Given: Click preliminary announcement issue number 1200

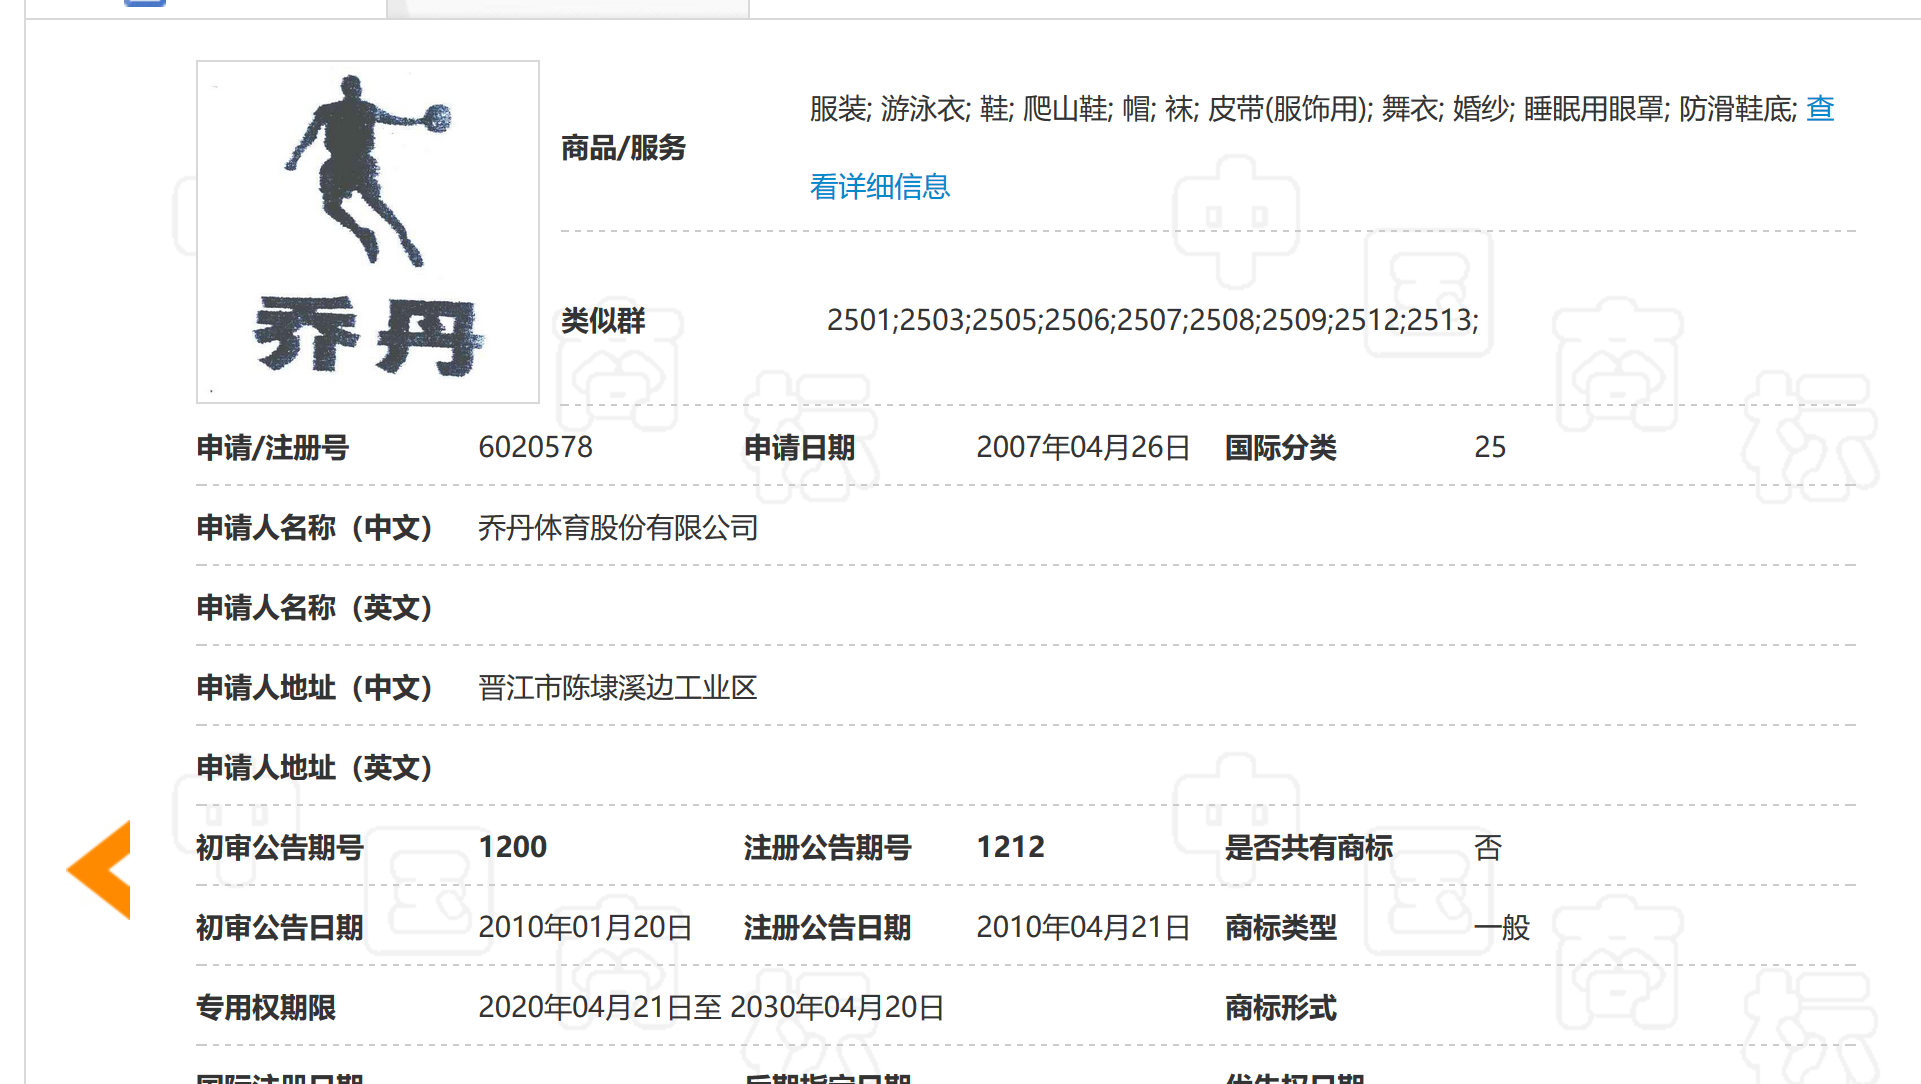Looking at the screenshot, I should coord(513,847).
